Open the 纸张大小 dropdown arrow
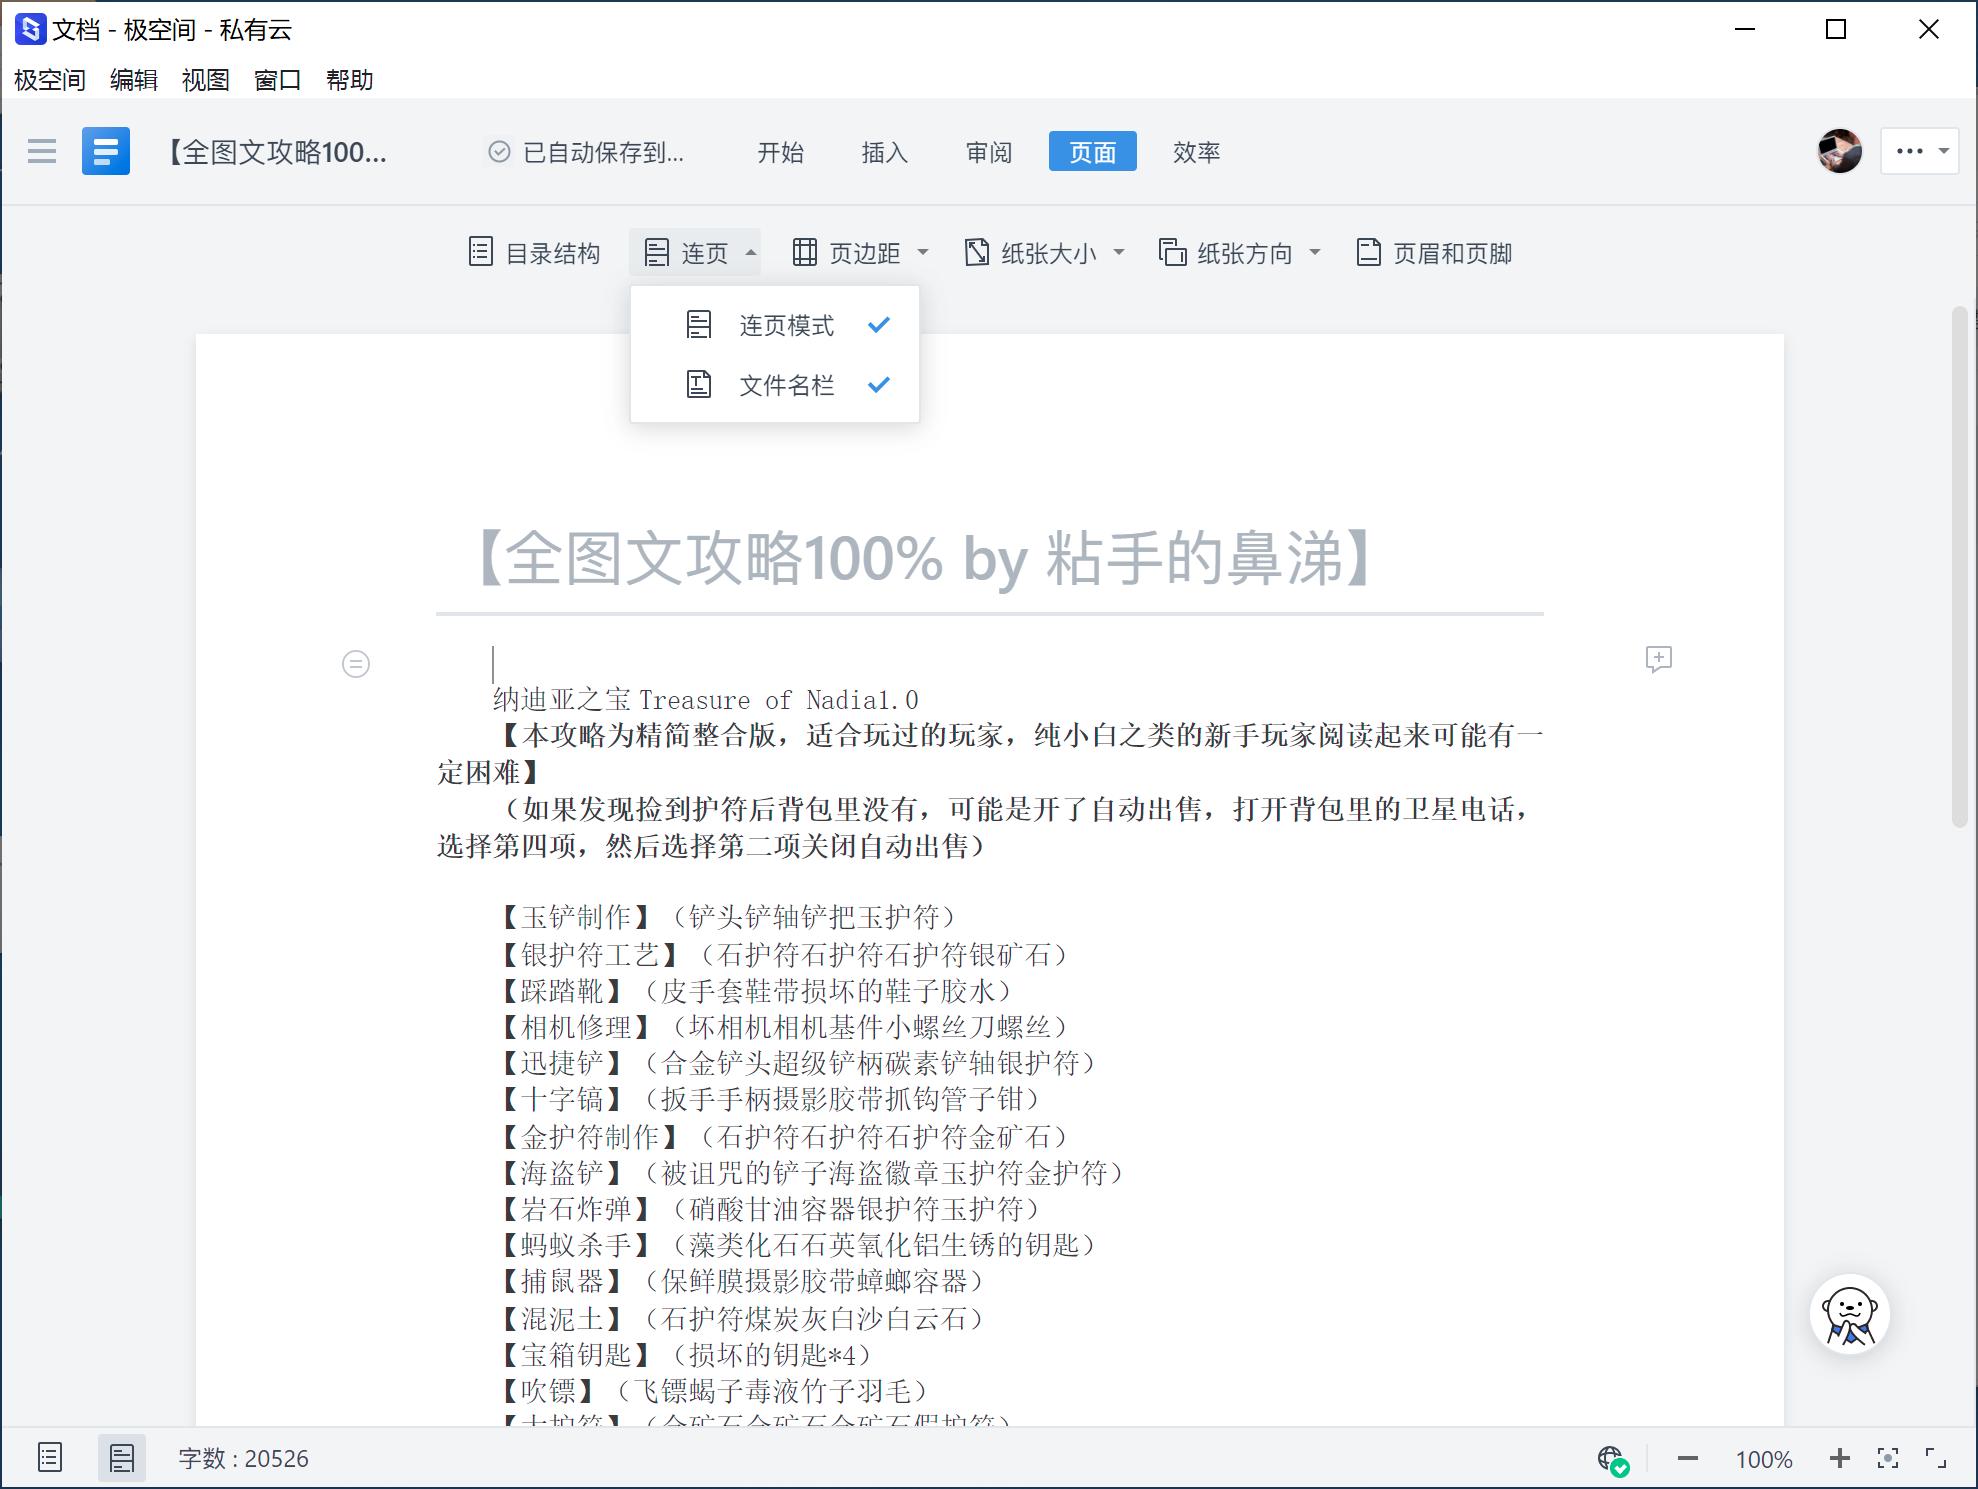 point(1119,252)
